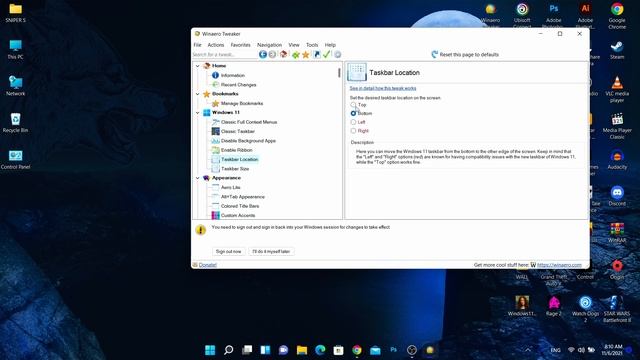Open the Help menu
This screenshot has width=640, height=360.
point(330,45)
